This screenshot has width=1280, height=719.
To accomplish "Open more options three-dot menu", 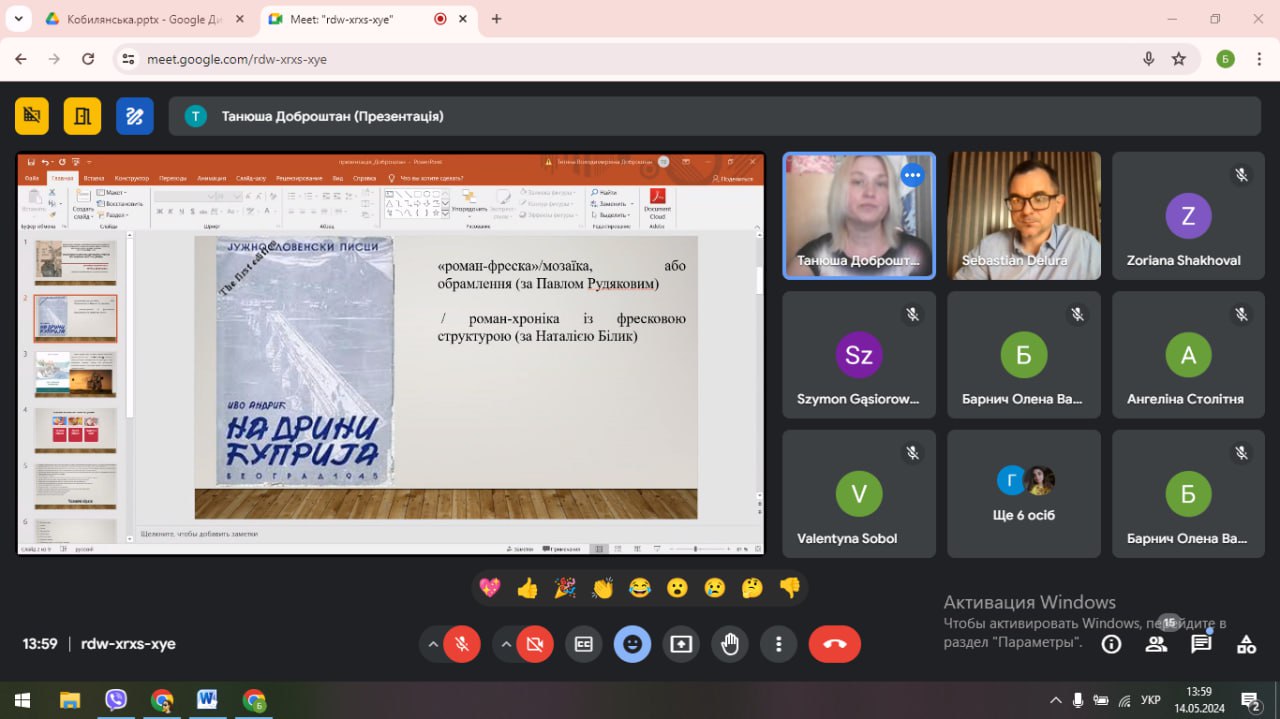I will [778, 644].
